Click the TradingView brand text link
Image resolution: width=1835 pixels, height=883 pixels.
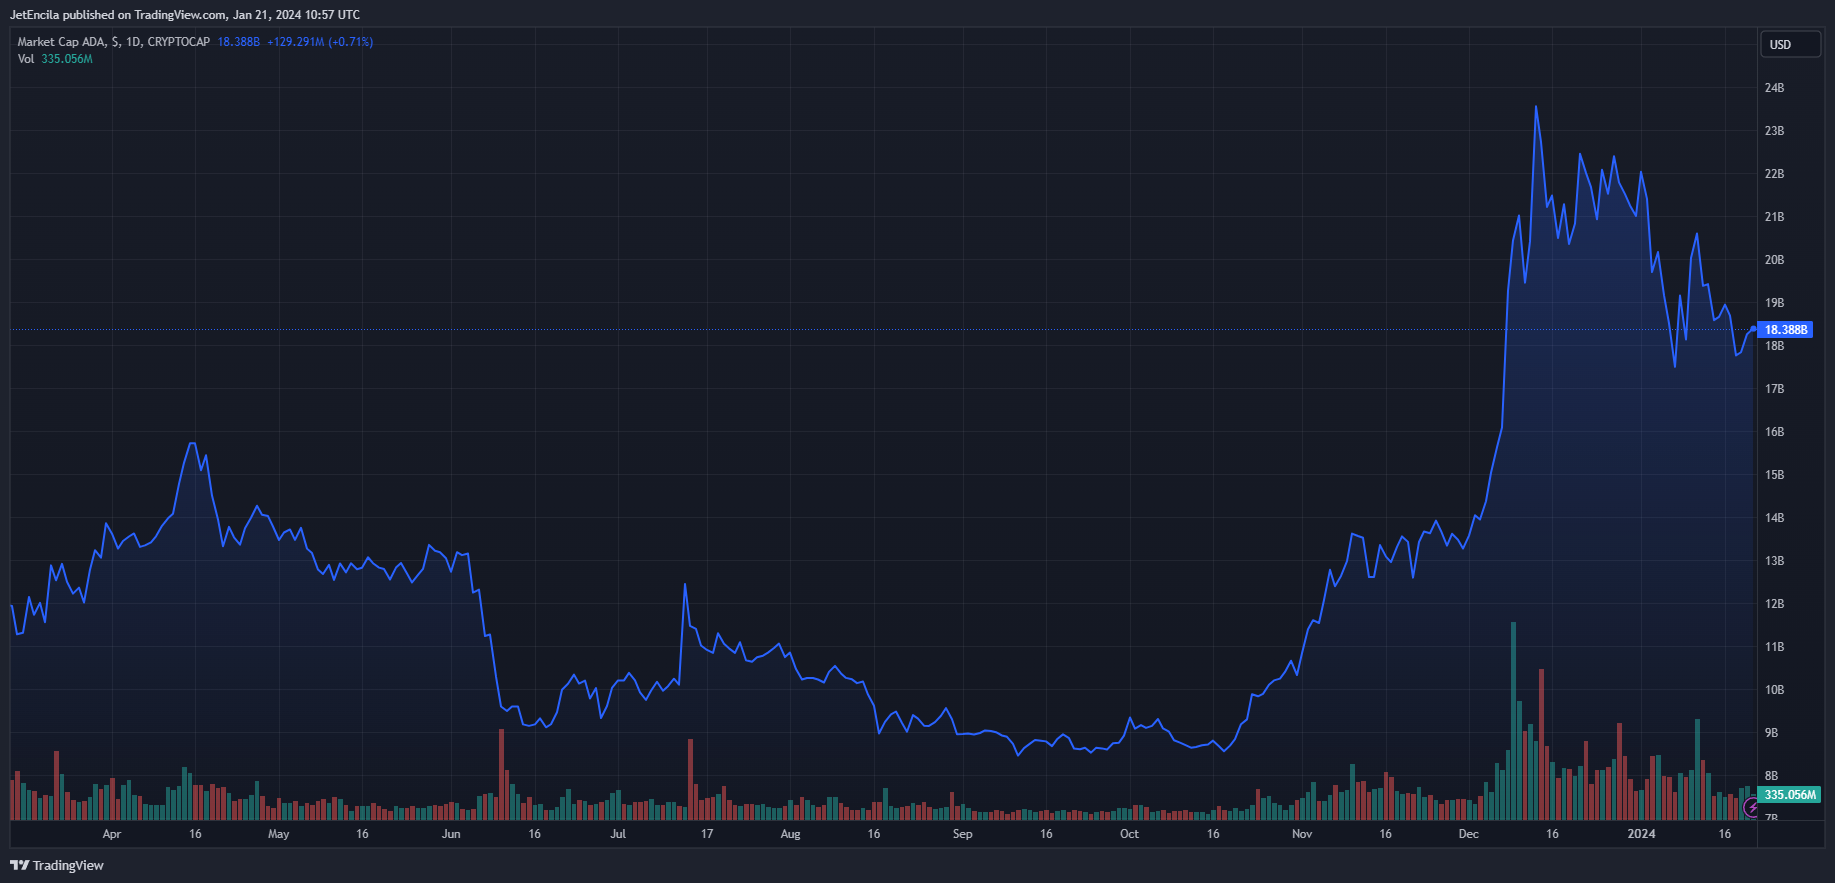click(68, 865)
